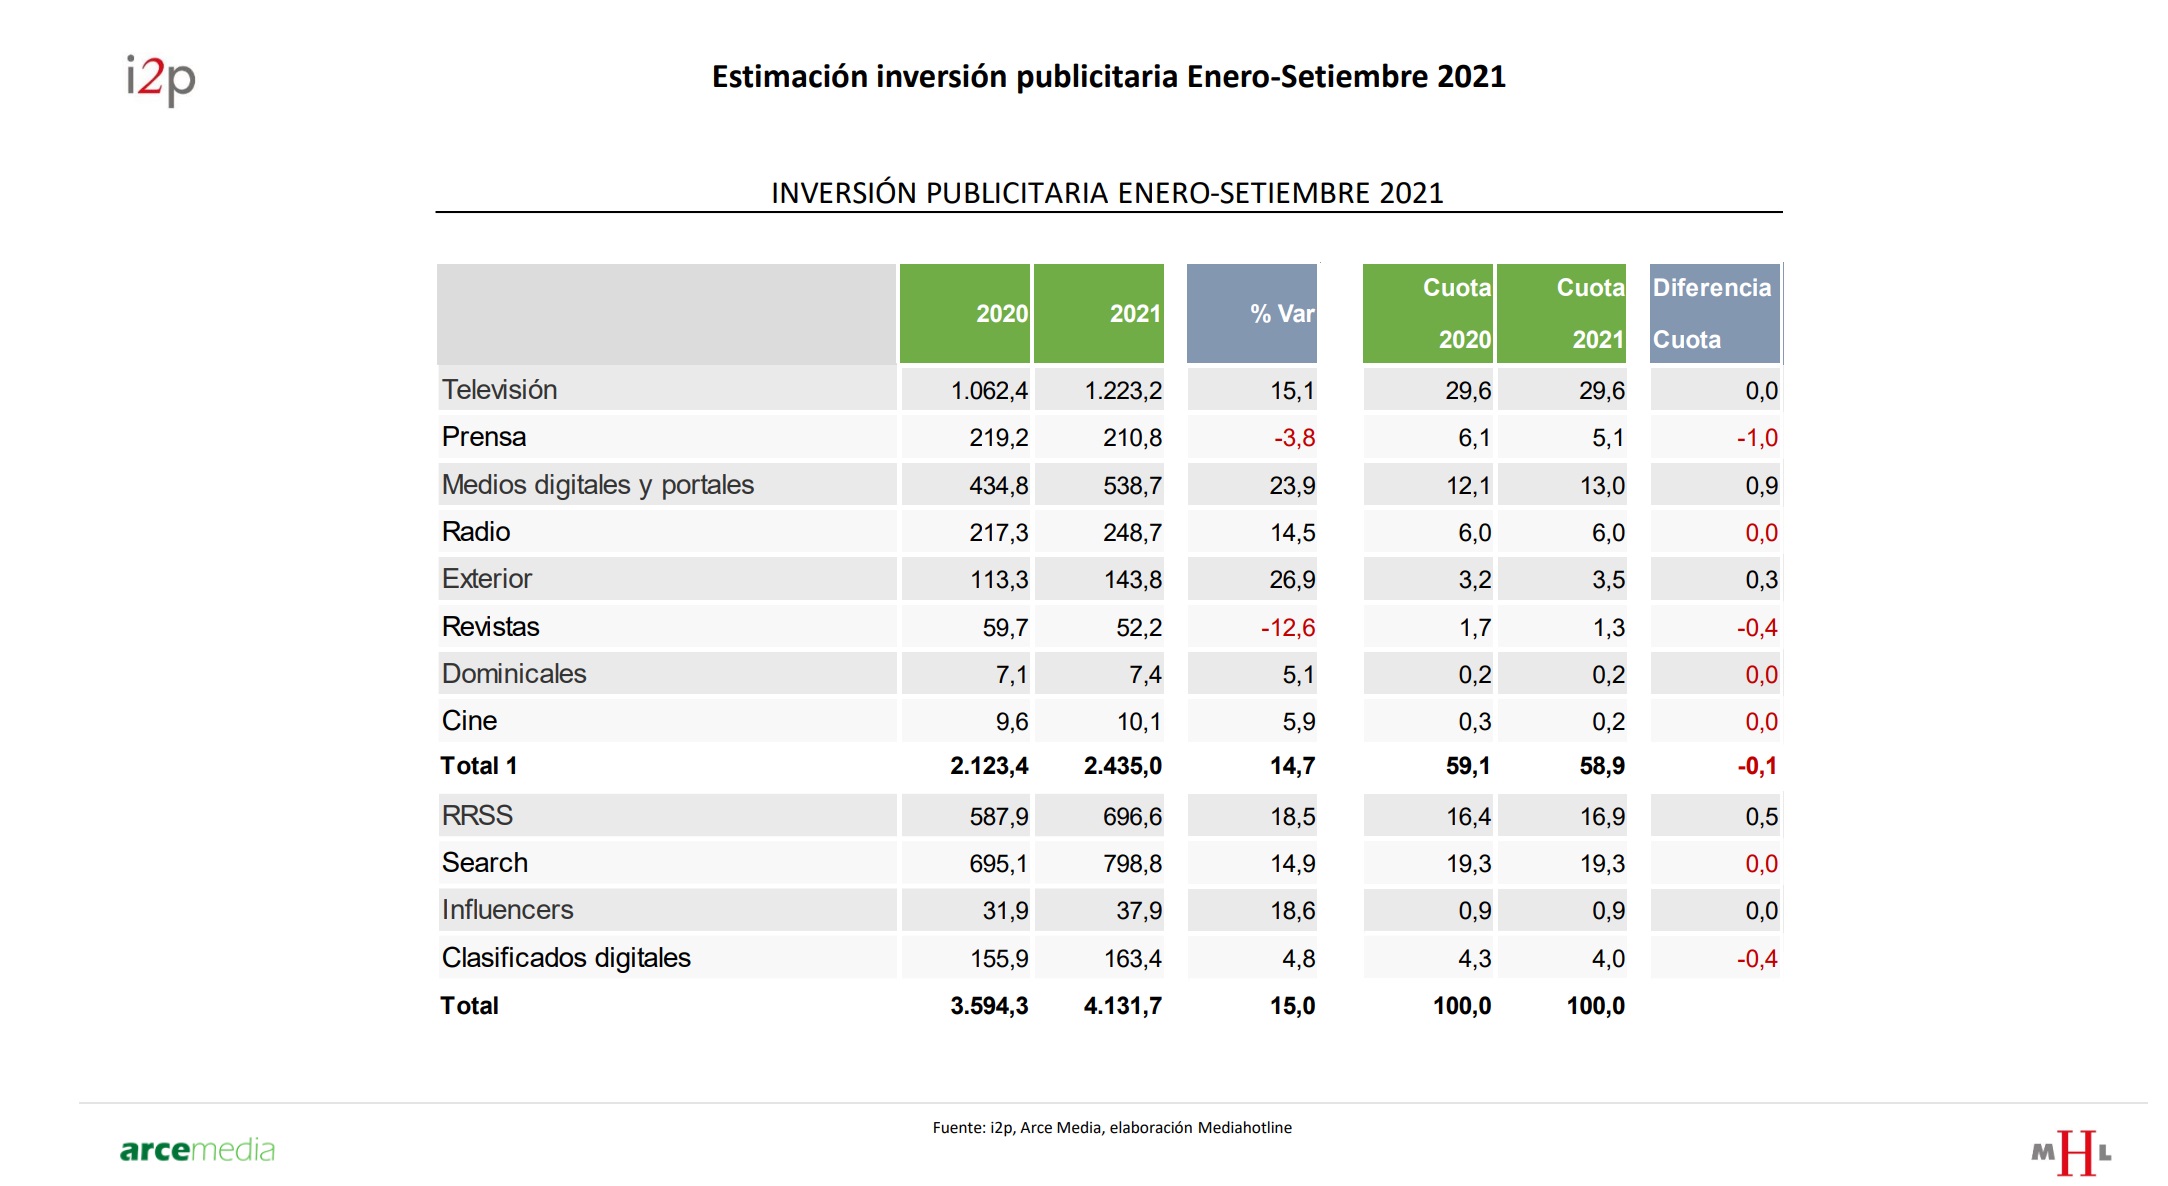Click Prensa 2020 value 219,2
Screen dimensions: 2168x1186
click(998, 438)
